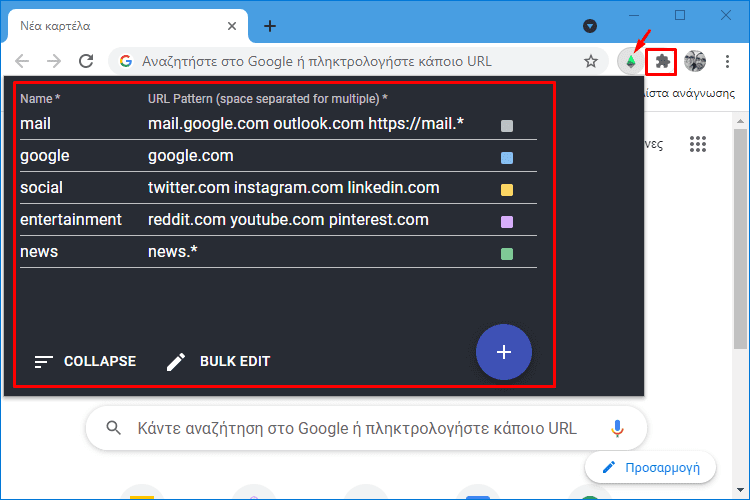The height and width of the screenshot is (500, 750).
Task: Pick the gray color swatch for mail
Action: pyautogui.click(x=507, y=126)
